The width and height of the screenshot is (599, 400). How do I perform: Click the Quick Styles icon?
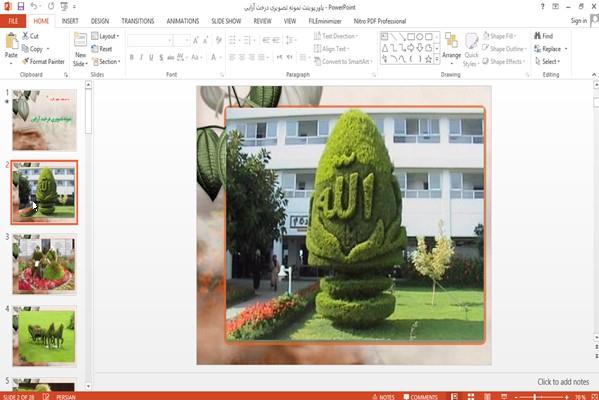pyautogui.click(x=471, y=41)
